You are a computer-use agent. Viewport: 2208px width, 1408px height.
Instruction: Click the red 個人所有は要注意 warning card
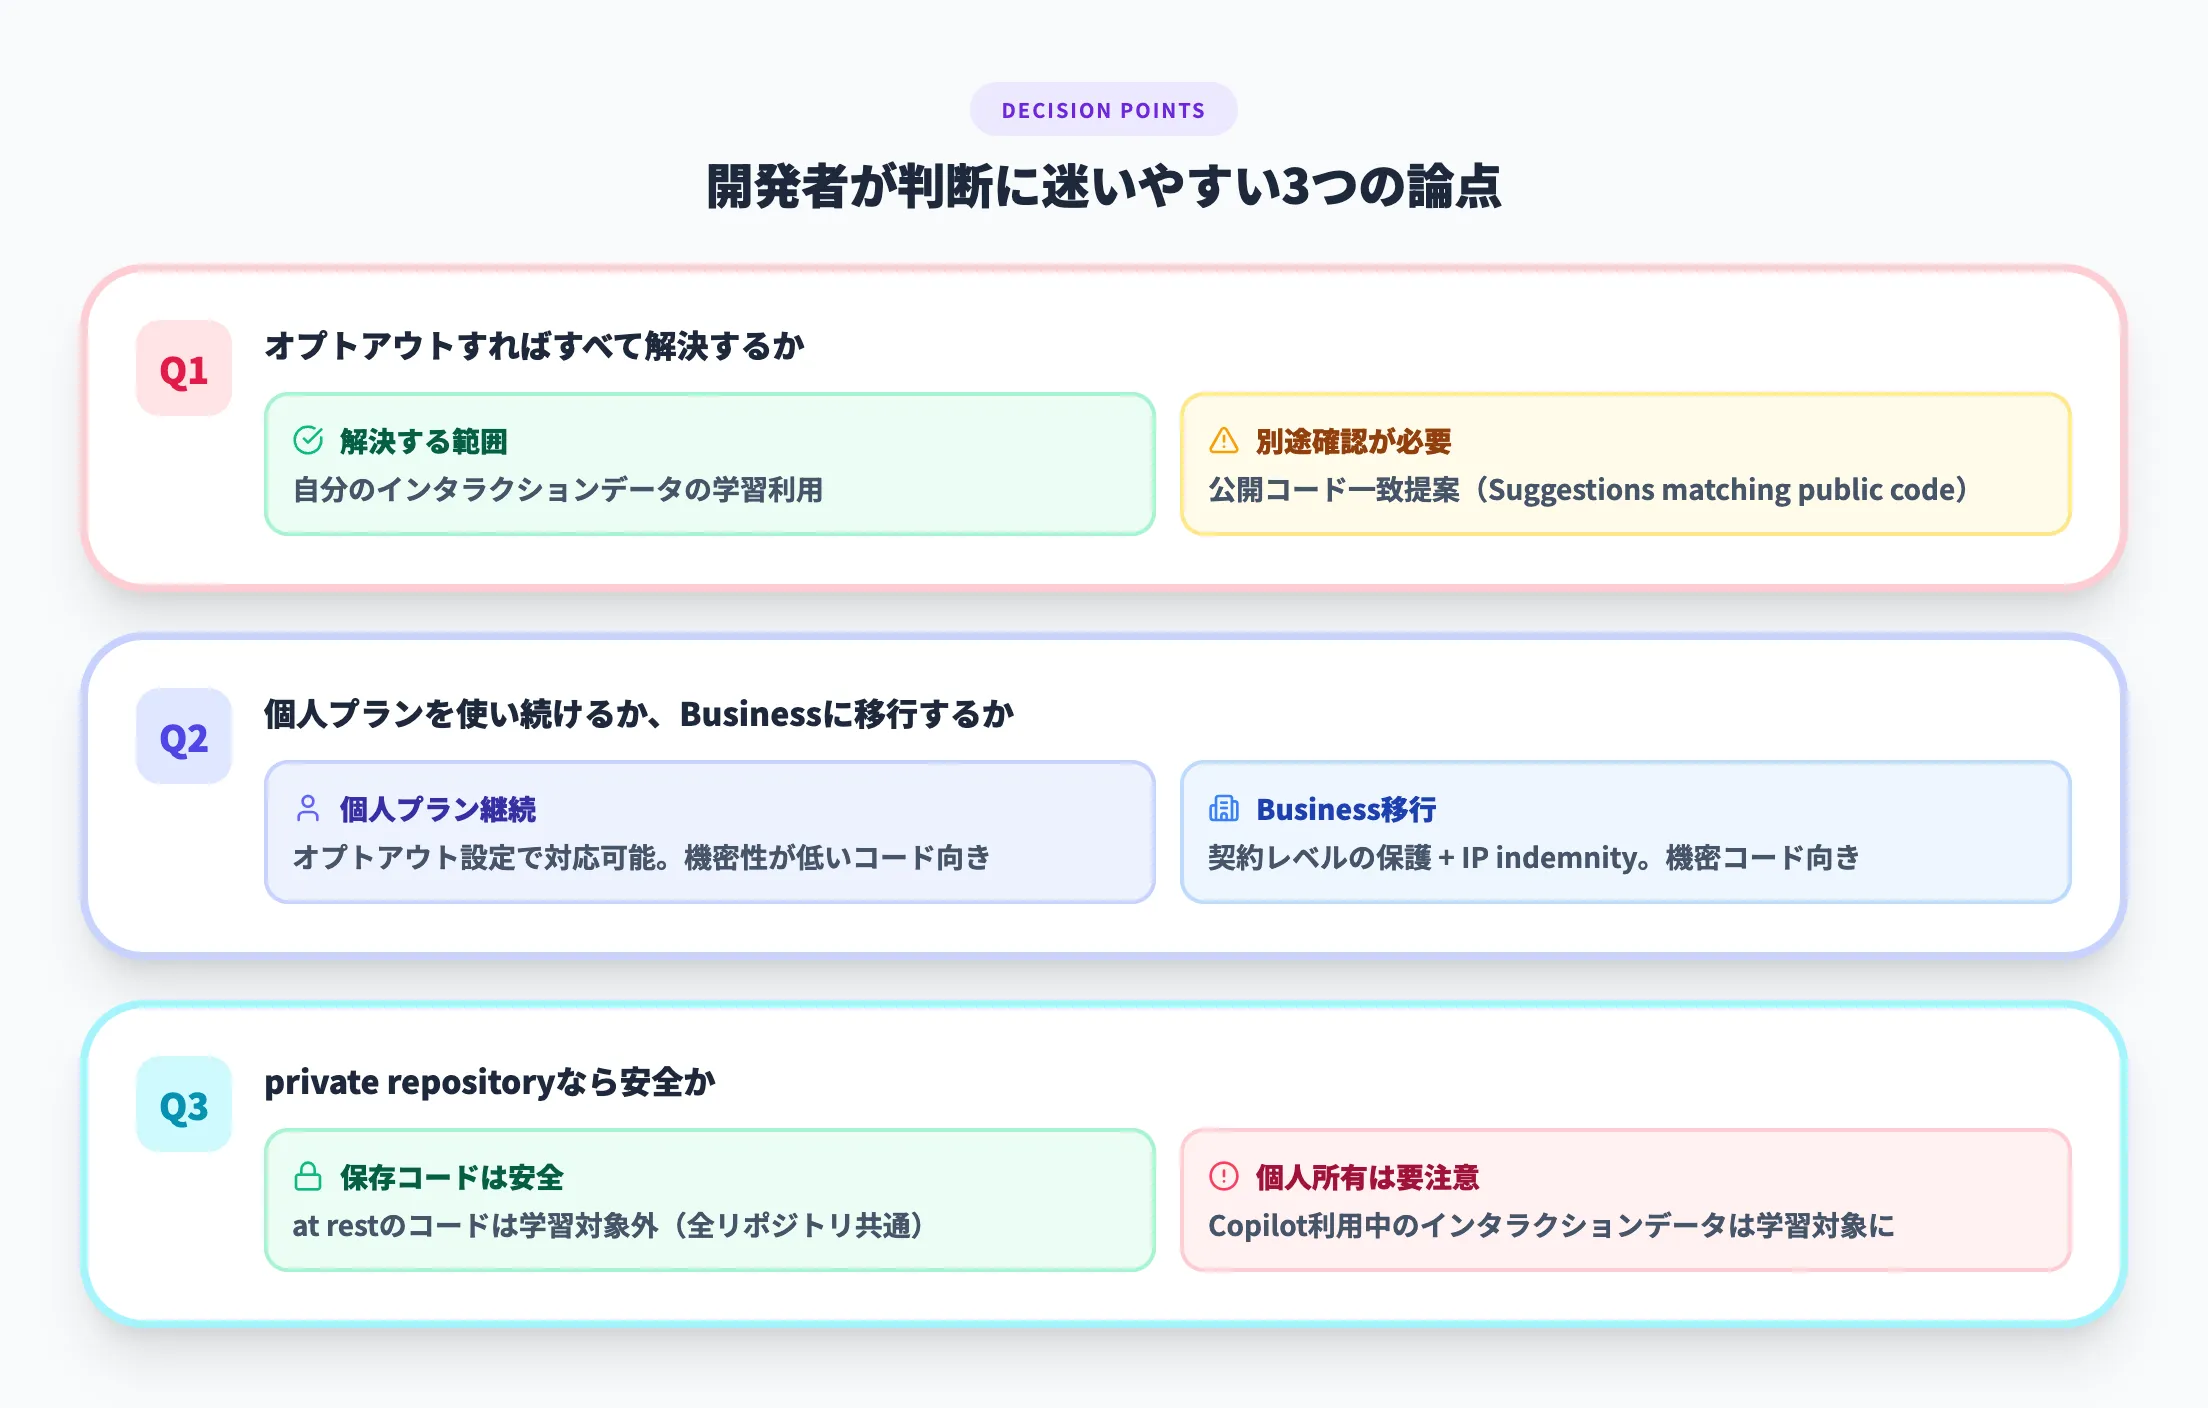(x=1625, y=1200)
